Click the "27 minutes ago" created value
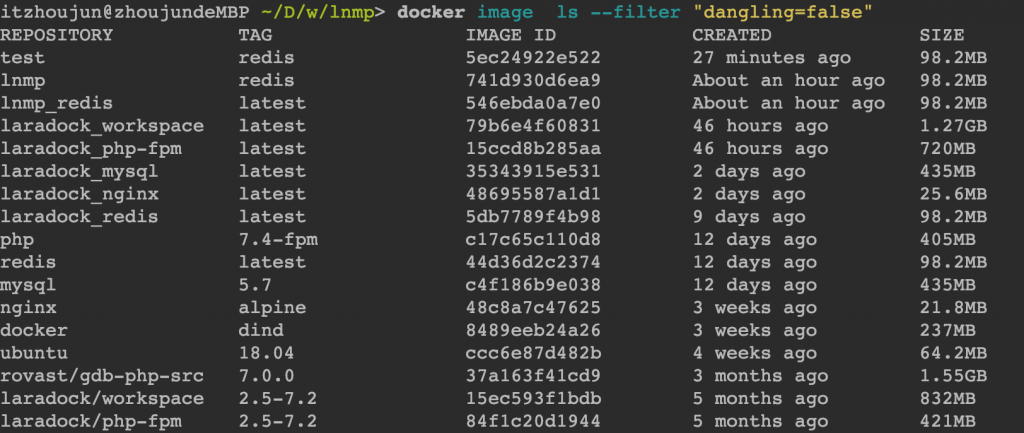1024x433 pixels. pyautogui.click(x=771, y=58)
